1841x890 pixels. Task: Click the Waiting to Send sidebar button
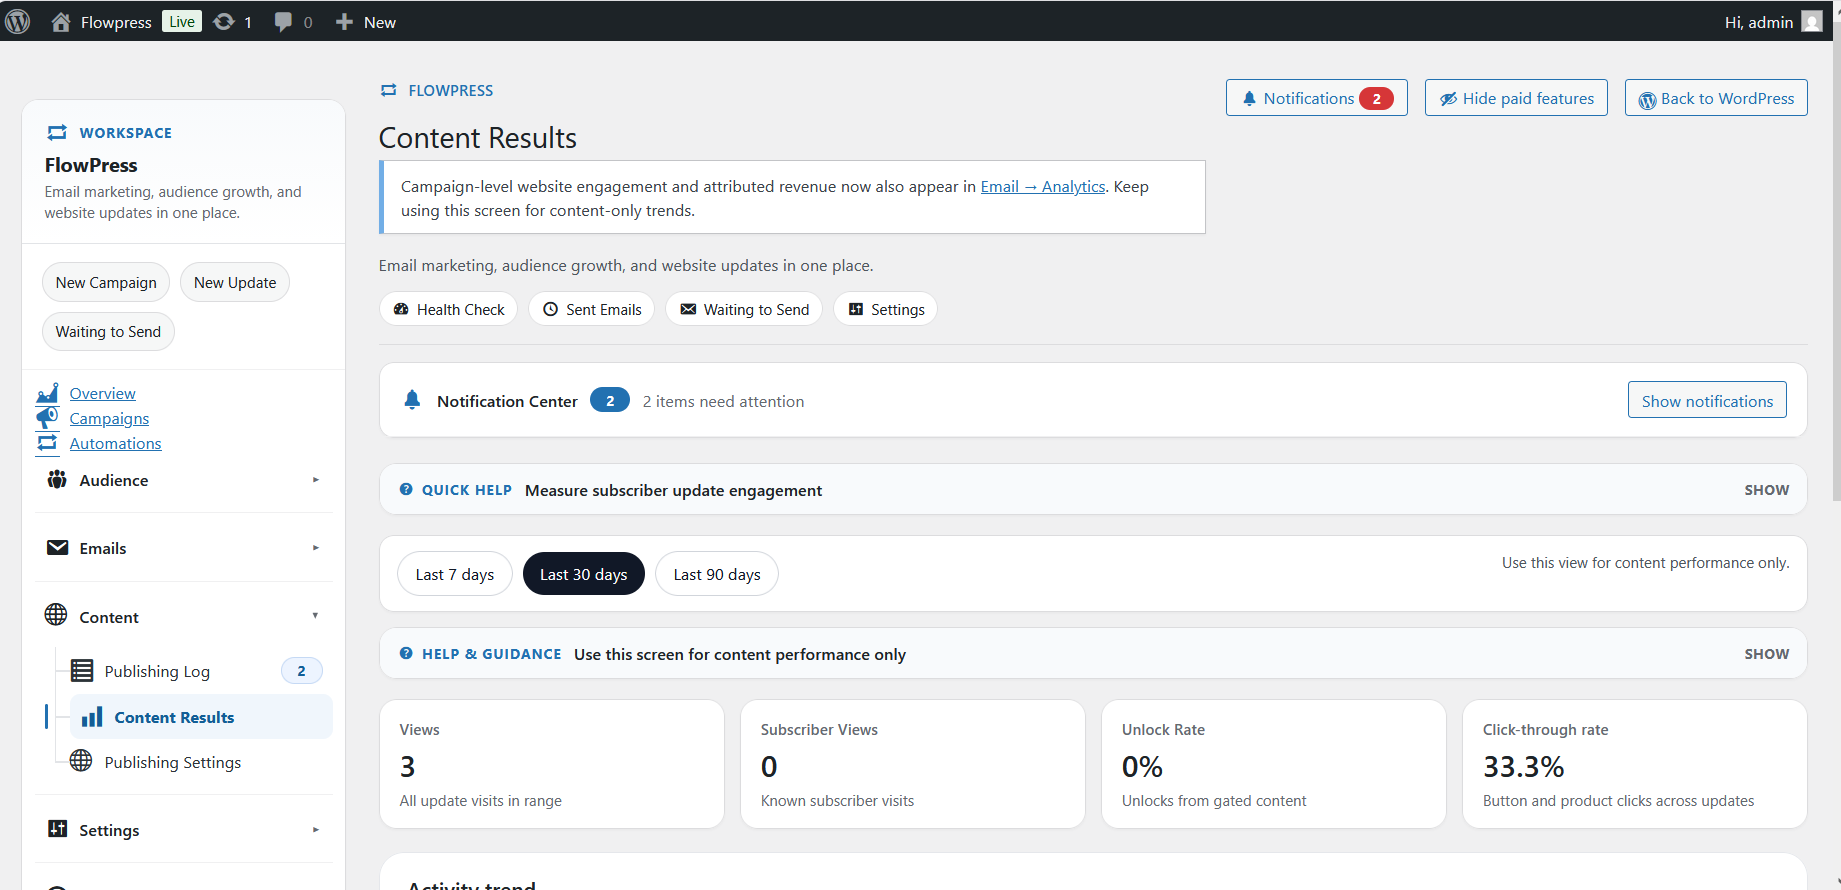108,331
